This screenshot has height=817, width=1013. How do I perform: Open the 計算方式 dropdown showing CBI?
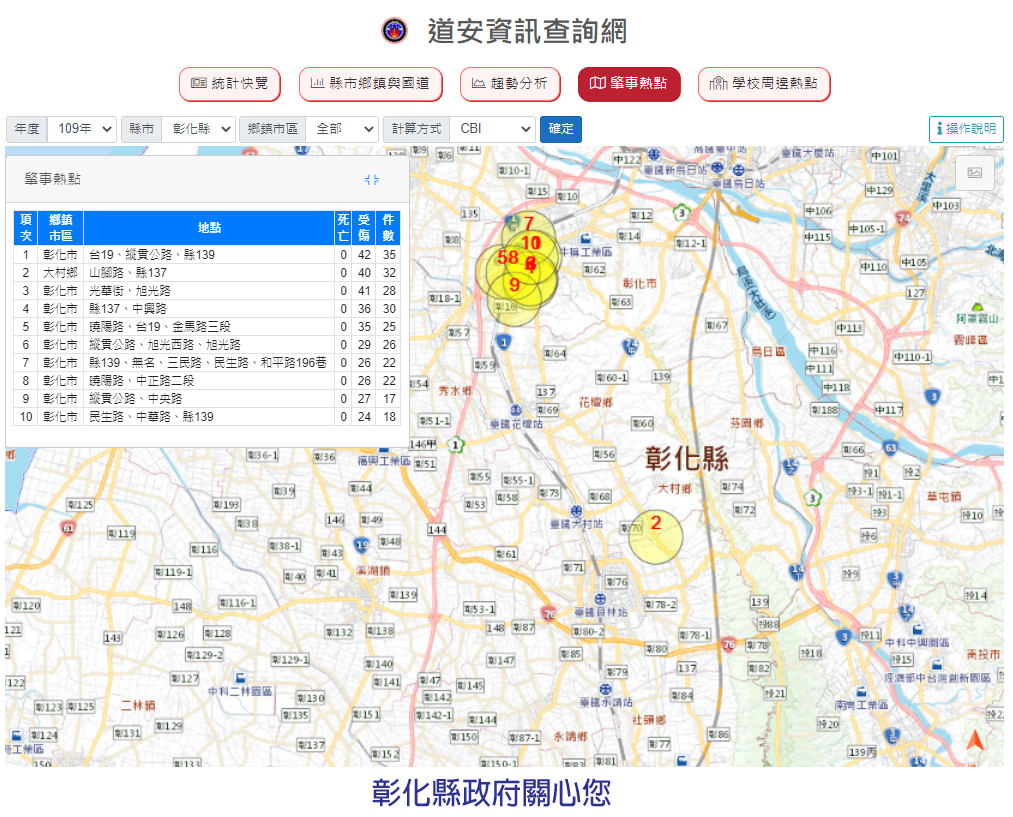492,129
